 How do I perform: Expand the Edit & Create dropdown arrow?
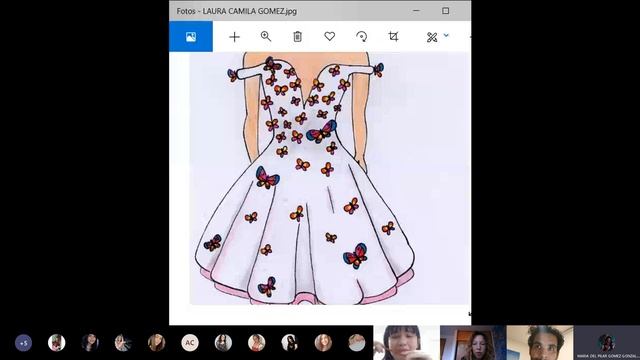tap(446, 36)
